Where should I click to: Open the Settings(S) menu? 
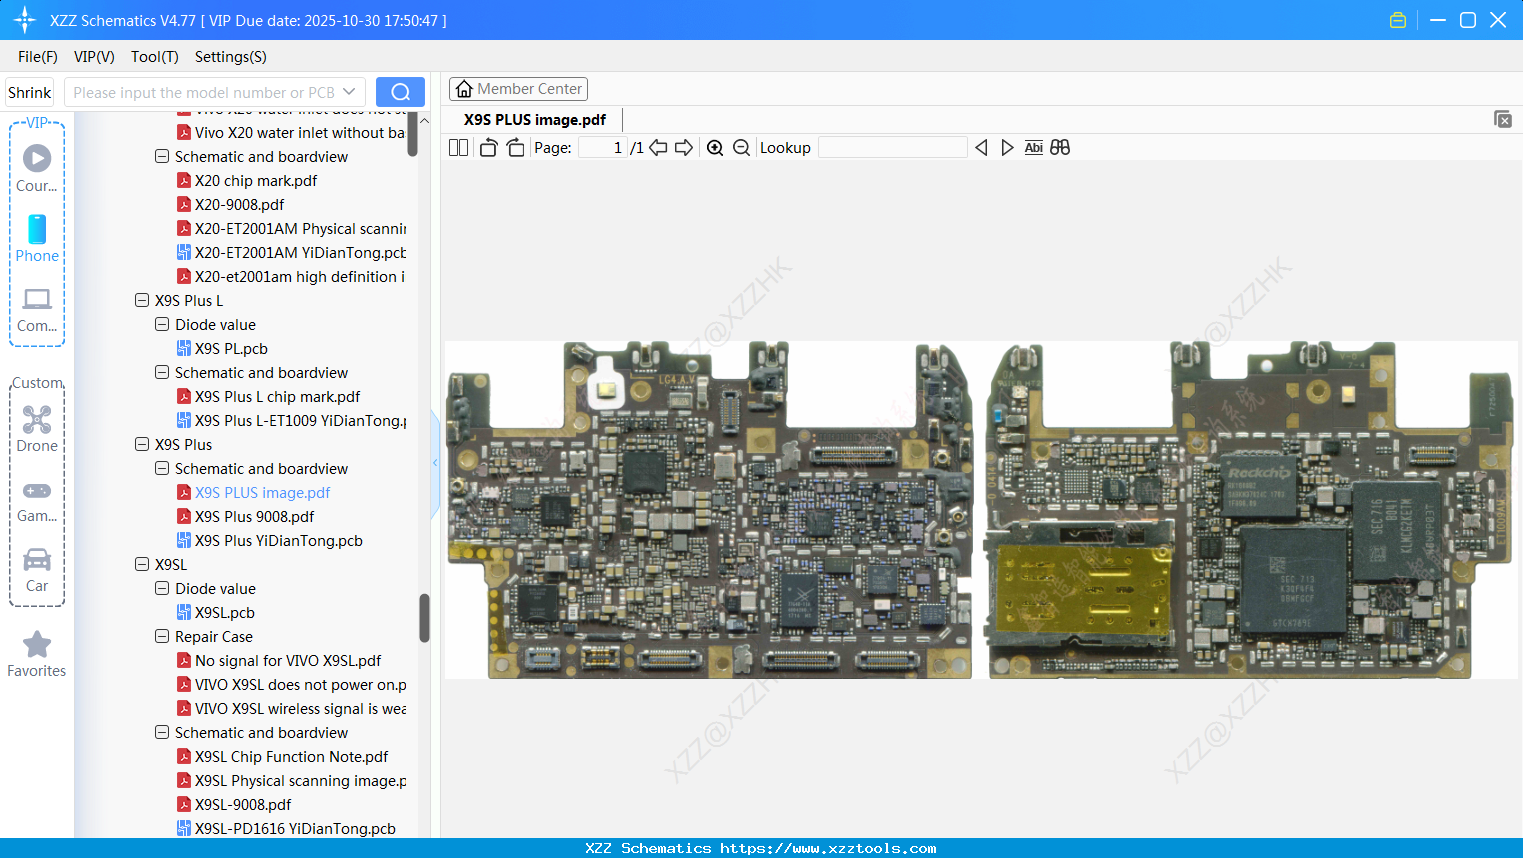tap(230, 57)
